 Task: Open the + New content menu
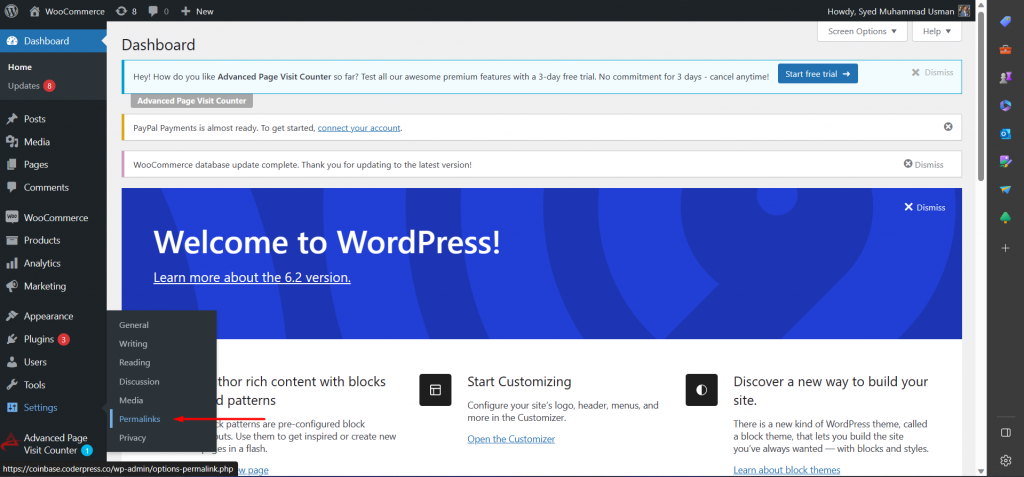[197, 11]
